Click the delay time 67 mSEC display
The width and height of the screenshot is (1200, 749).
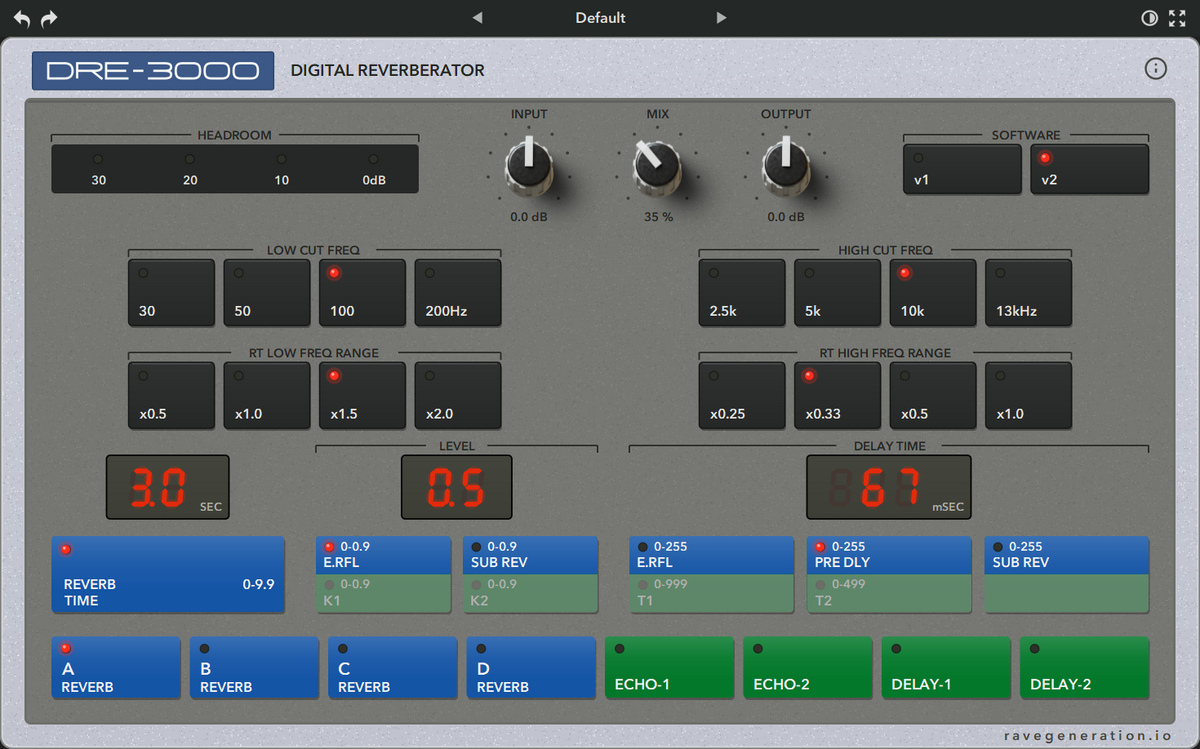(889, 487)
